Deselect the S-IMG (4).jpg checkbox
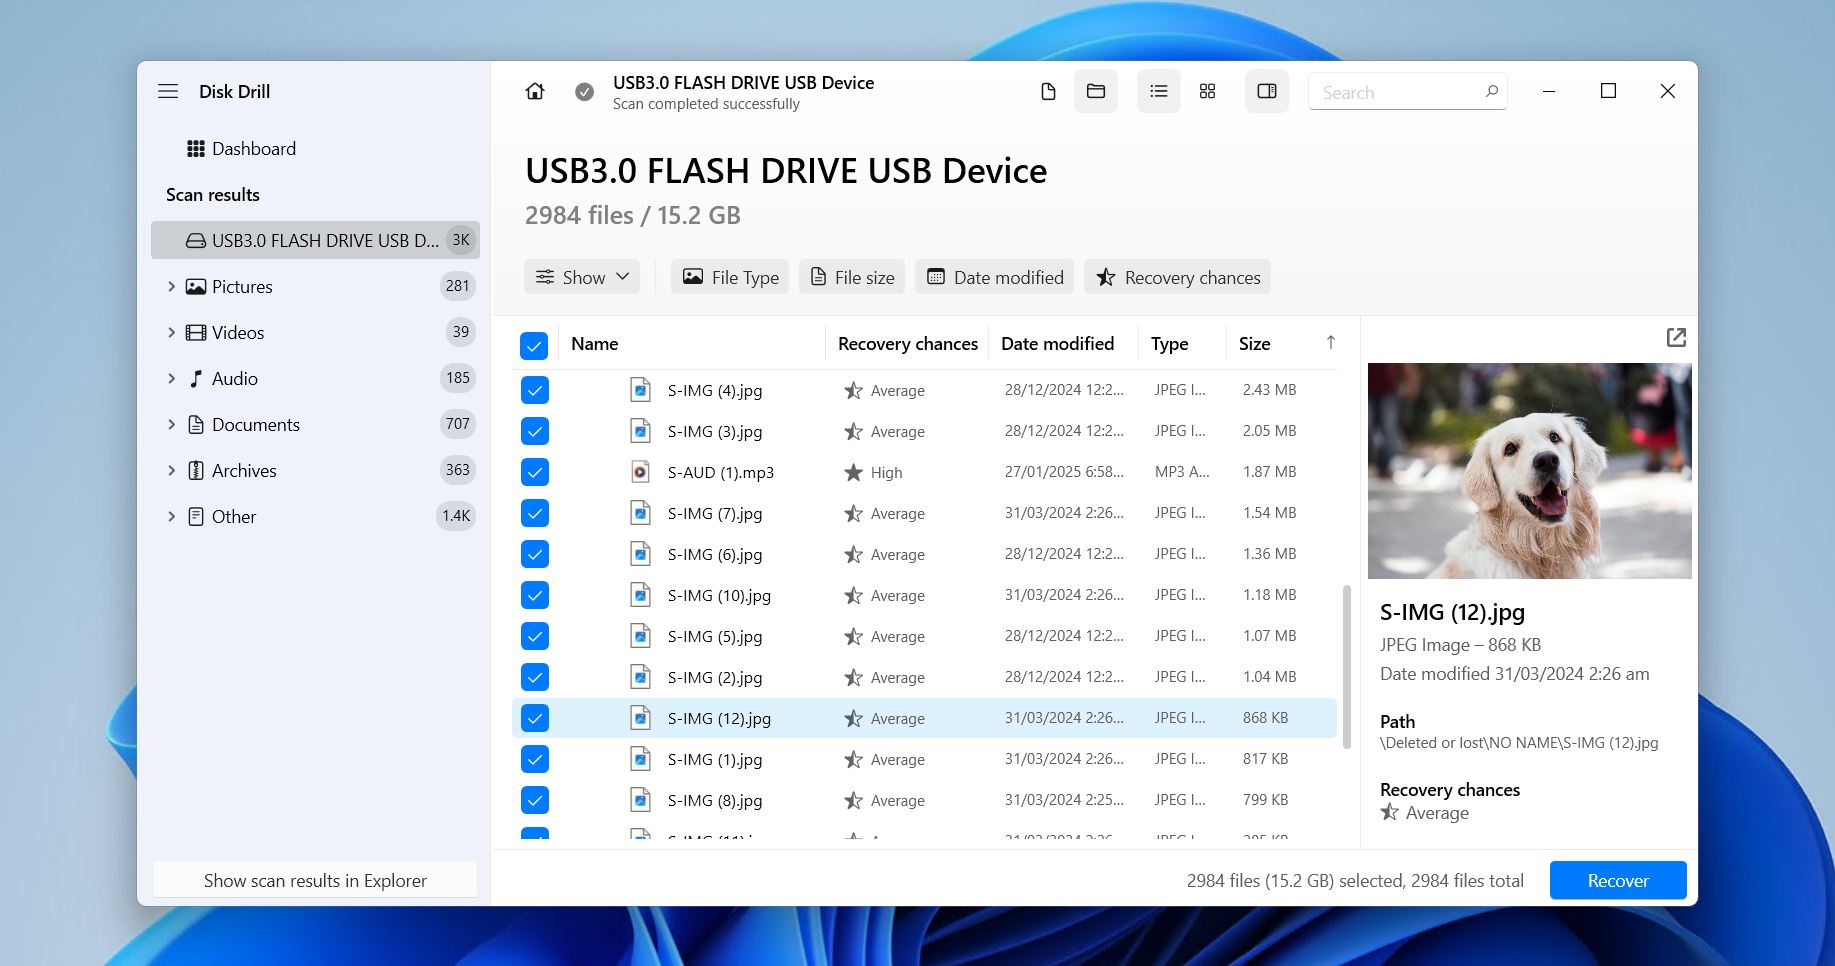The image size is (1835, 966). coord(535,390)
